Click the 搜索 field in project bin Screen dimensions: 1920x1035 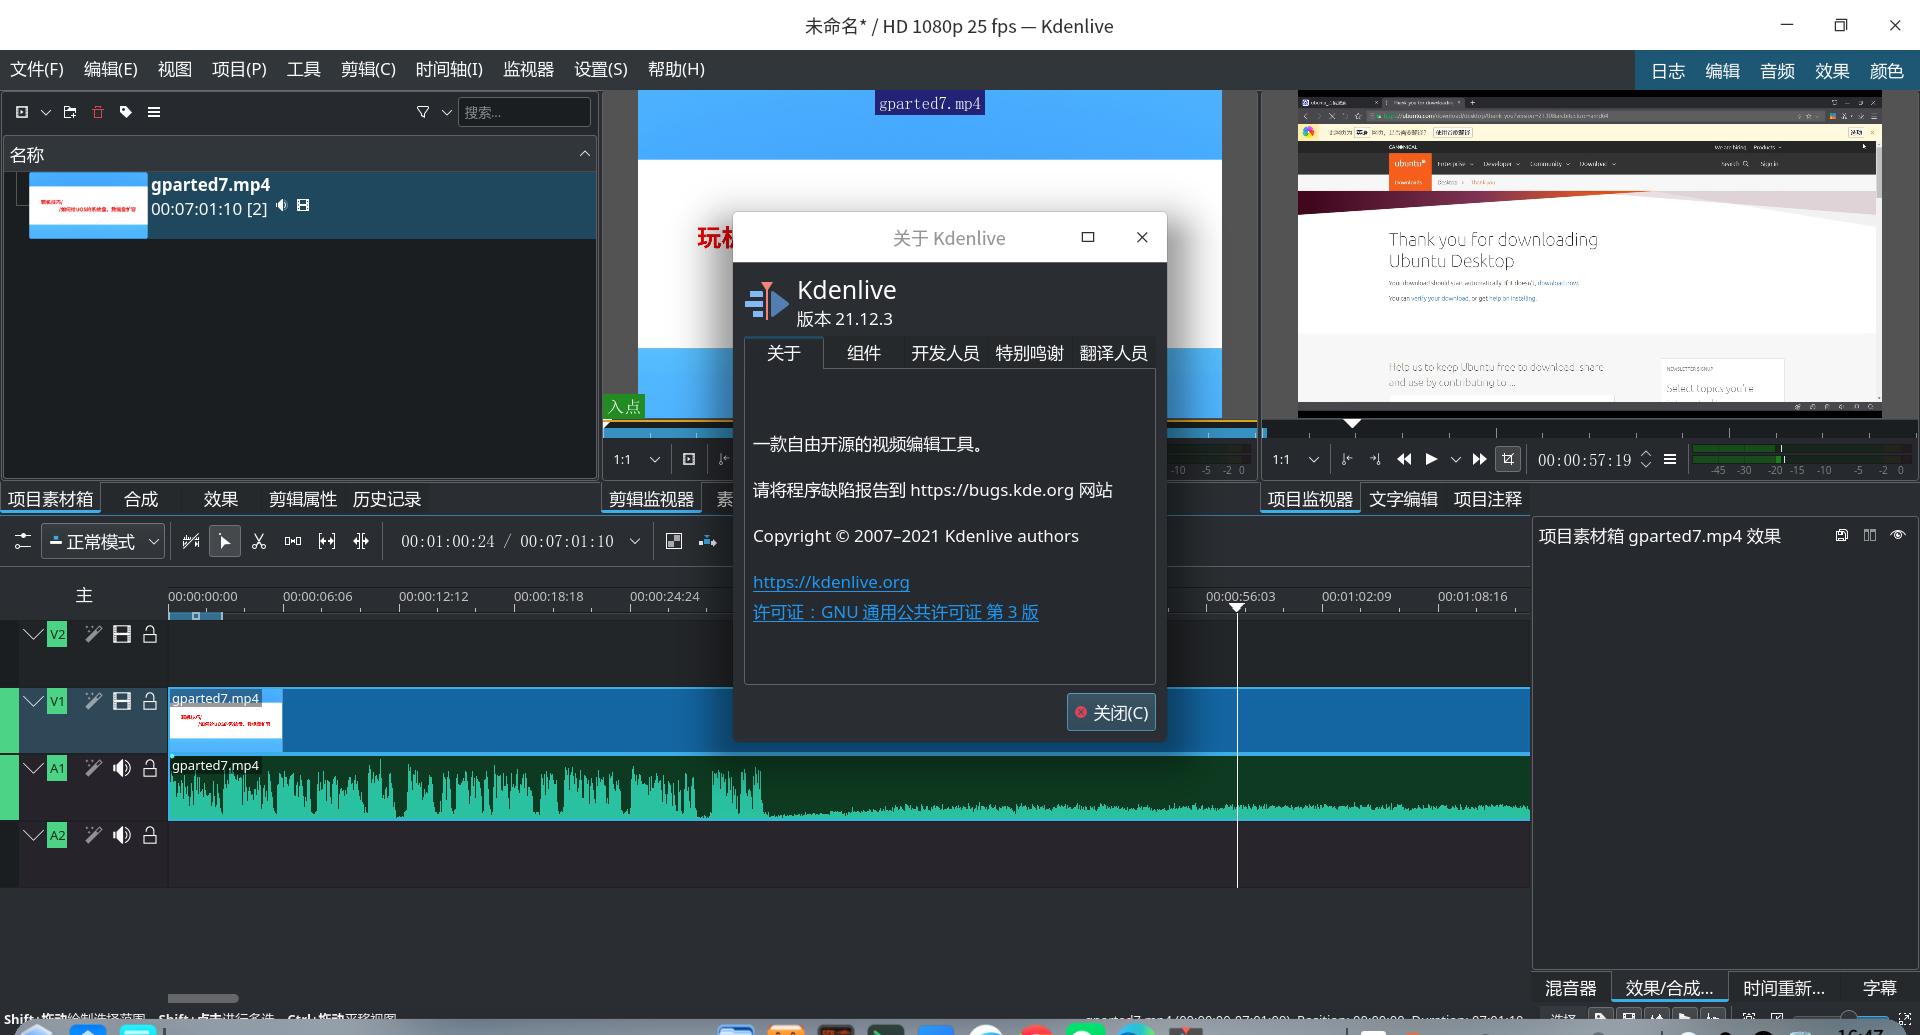point(525,112)
